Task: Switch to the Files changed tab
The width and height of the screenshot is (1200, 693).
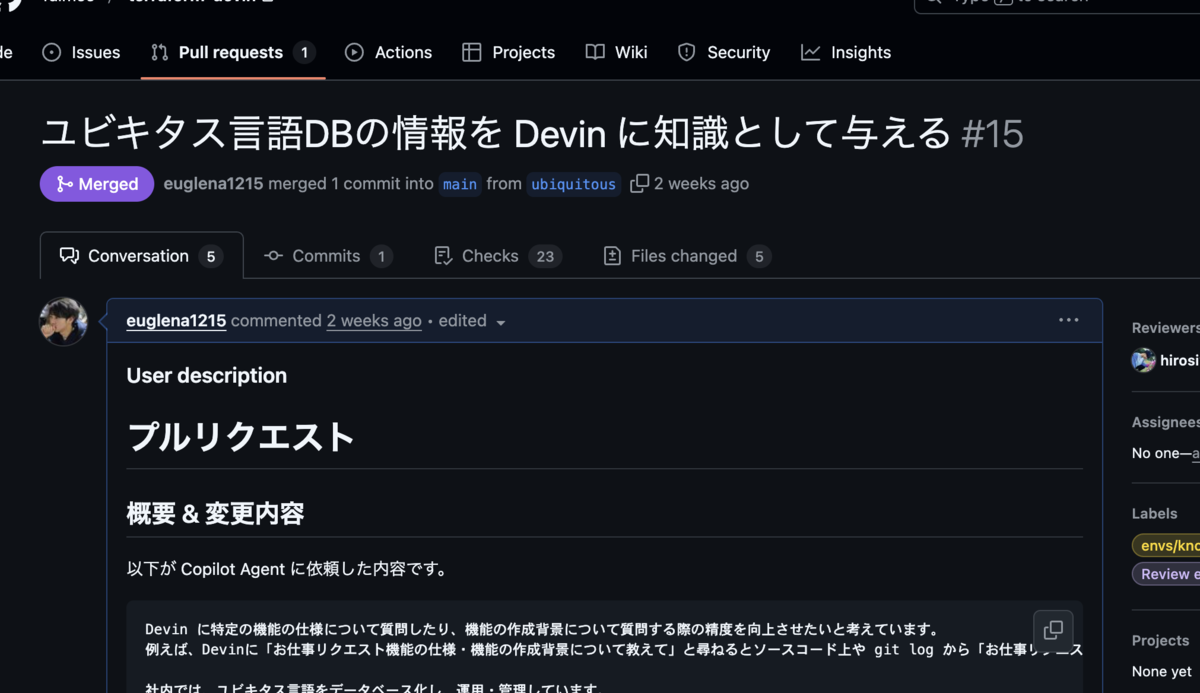Action: tap(686, 256)
